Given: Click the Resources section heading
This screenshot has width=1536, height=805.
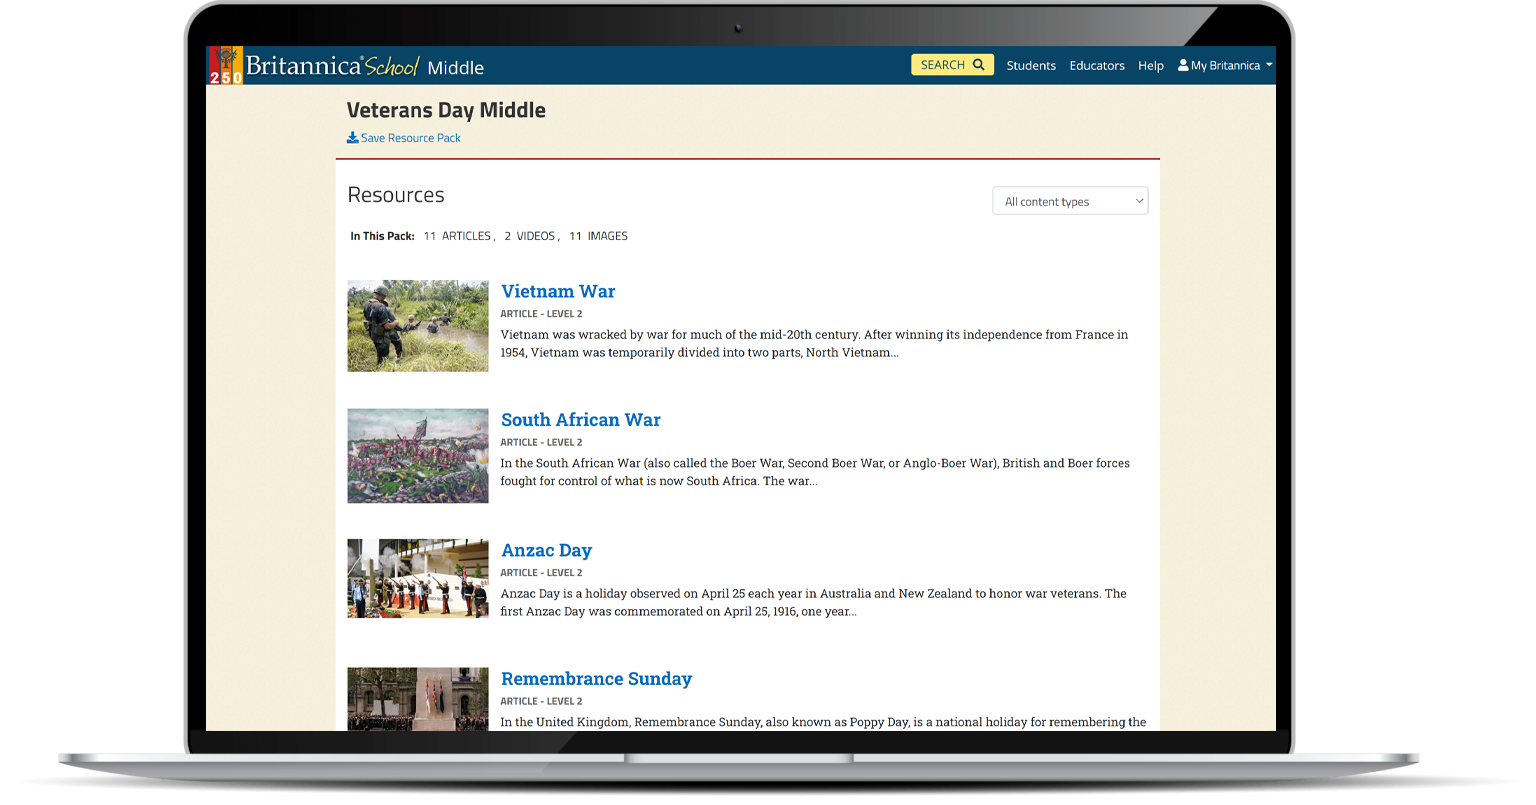Looking at the screenshot, I should pos(396,195).
